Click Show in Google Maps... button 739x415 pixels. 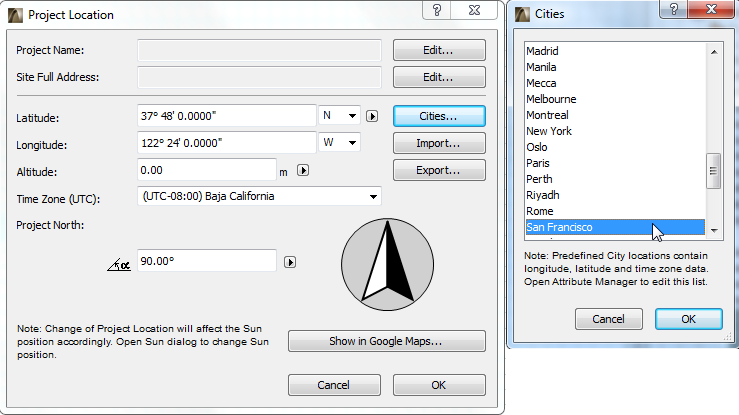click(x=386, y=341)
